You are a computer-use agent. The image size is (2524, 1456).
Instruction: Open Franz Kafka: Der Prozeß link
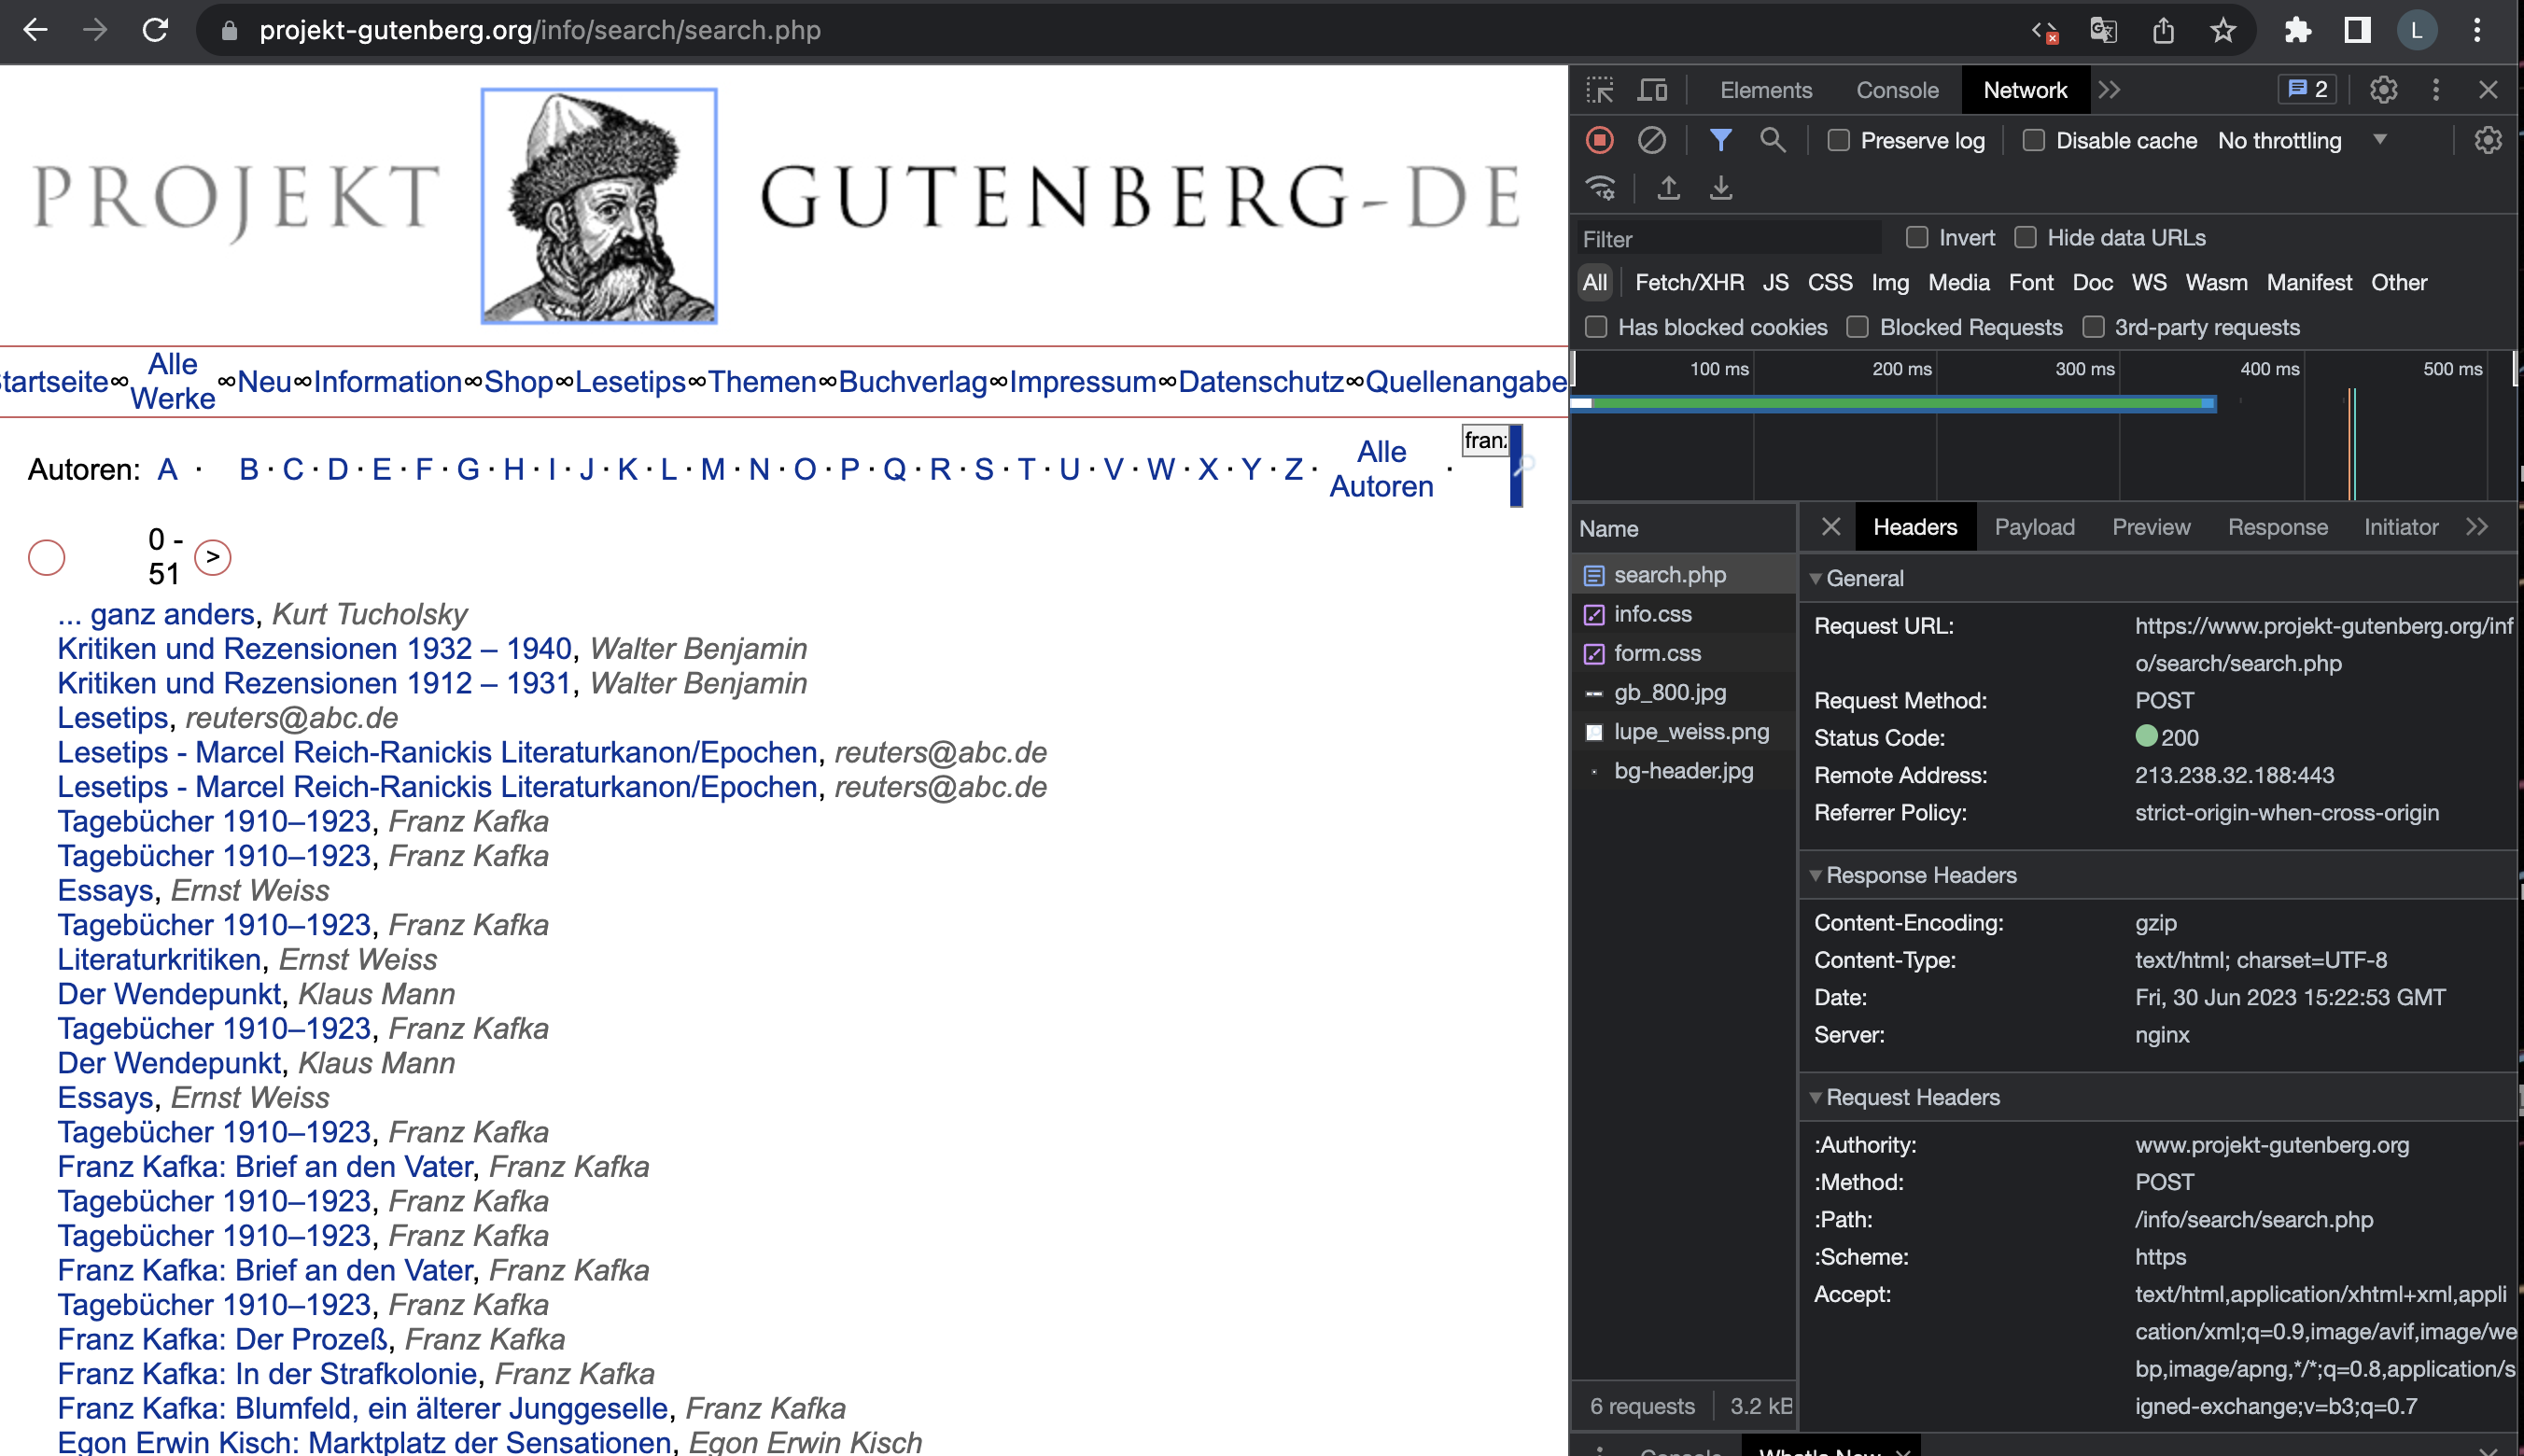(x=222, y=1339)
